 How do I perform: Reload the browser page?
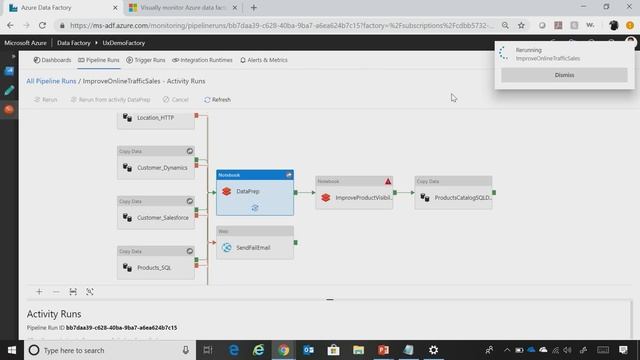[42, 25]
